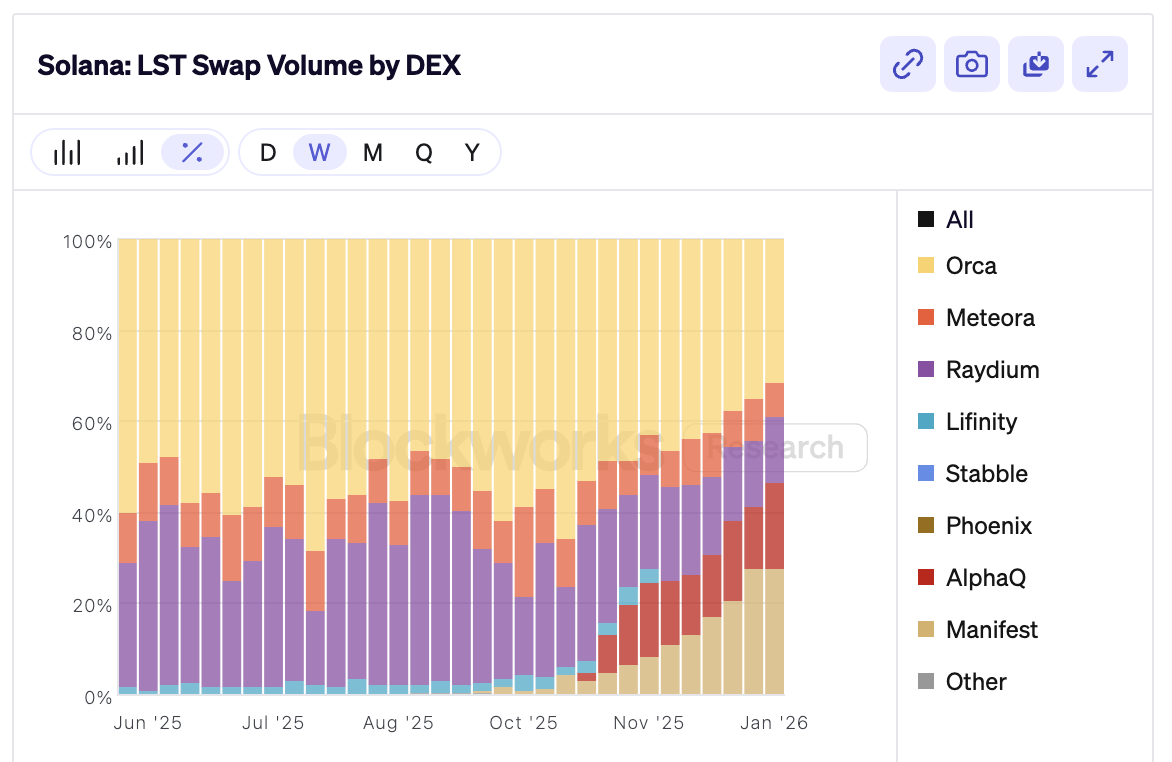
Task: Select the Weekly (W) timeframe
Action: pos(319,152)
